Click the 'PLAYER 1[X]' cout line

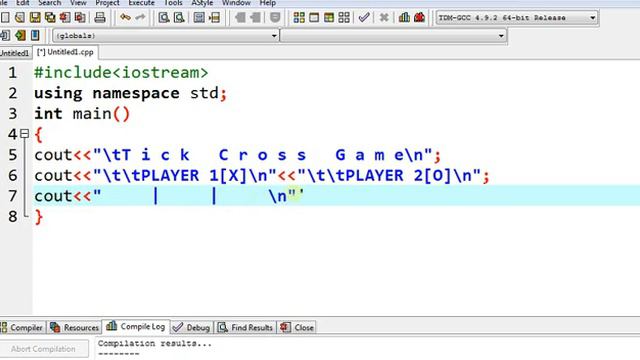pyautogui.click(x=262, y=176)
